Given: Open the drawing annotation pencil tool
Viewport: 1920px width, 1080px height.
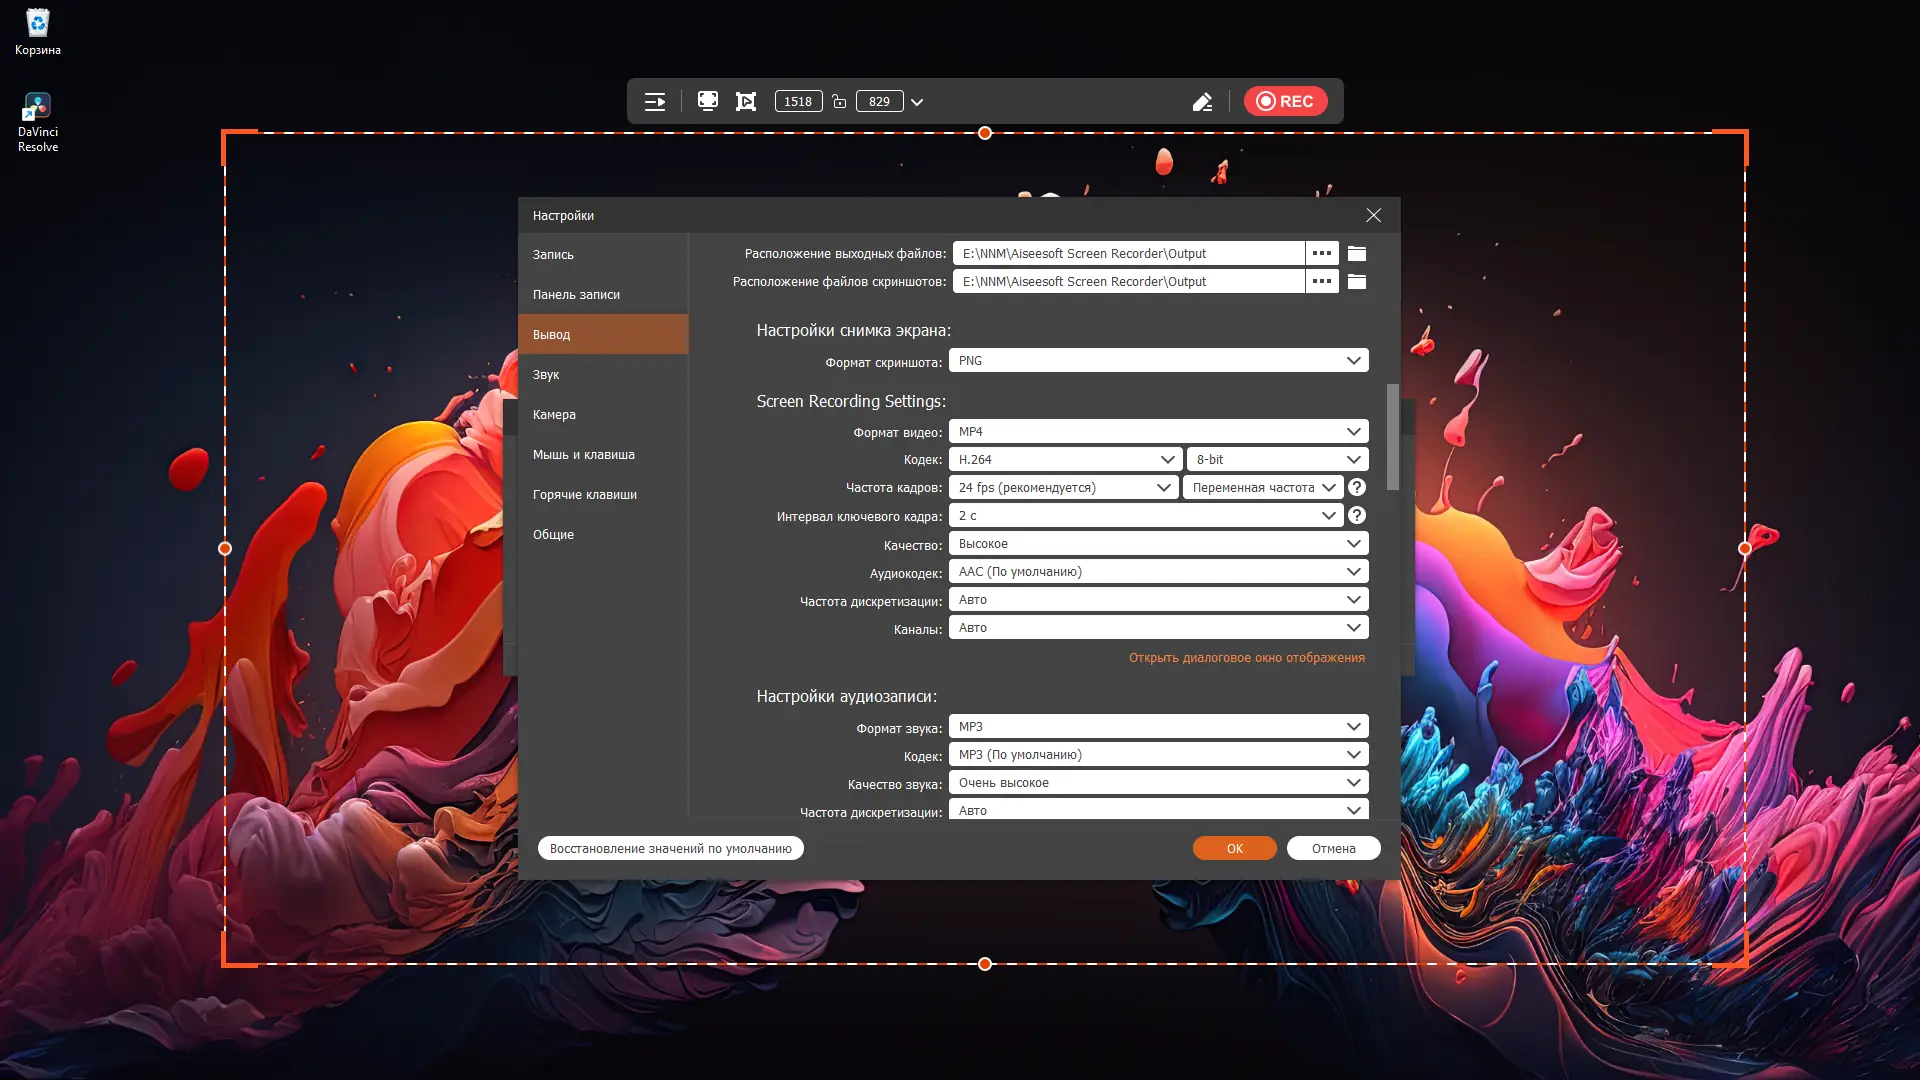Looking at the screenshot, I should 1202,102.
